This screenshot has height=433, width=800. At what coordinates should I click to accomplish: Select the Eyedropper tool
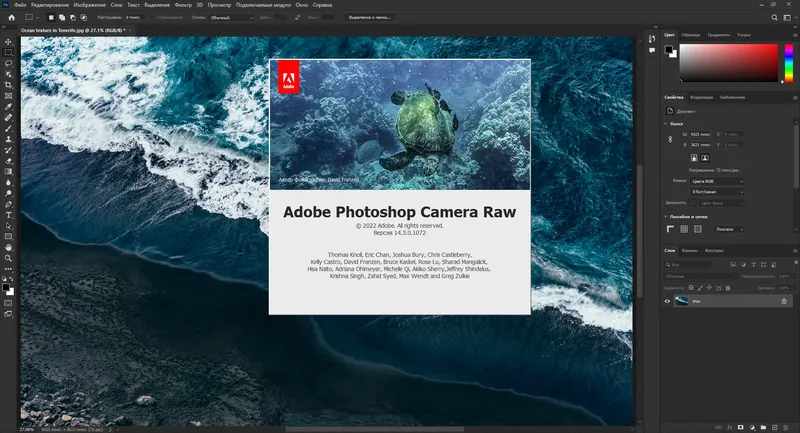point(8,106)
